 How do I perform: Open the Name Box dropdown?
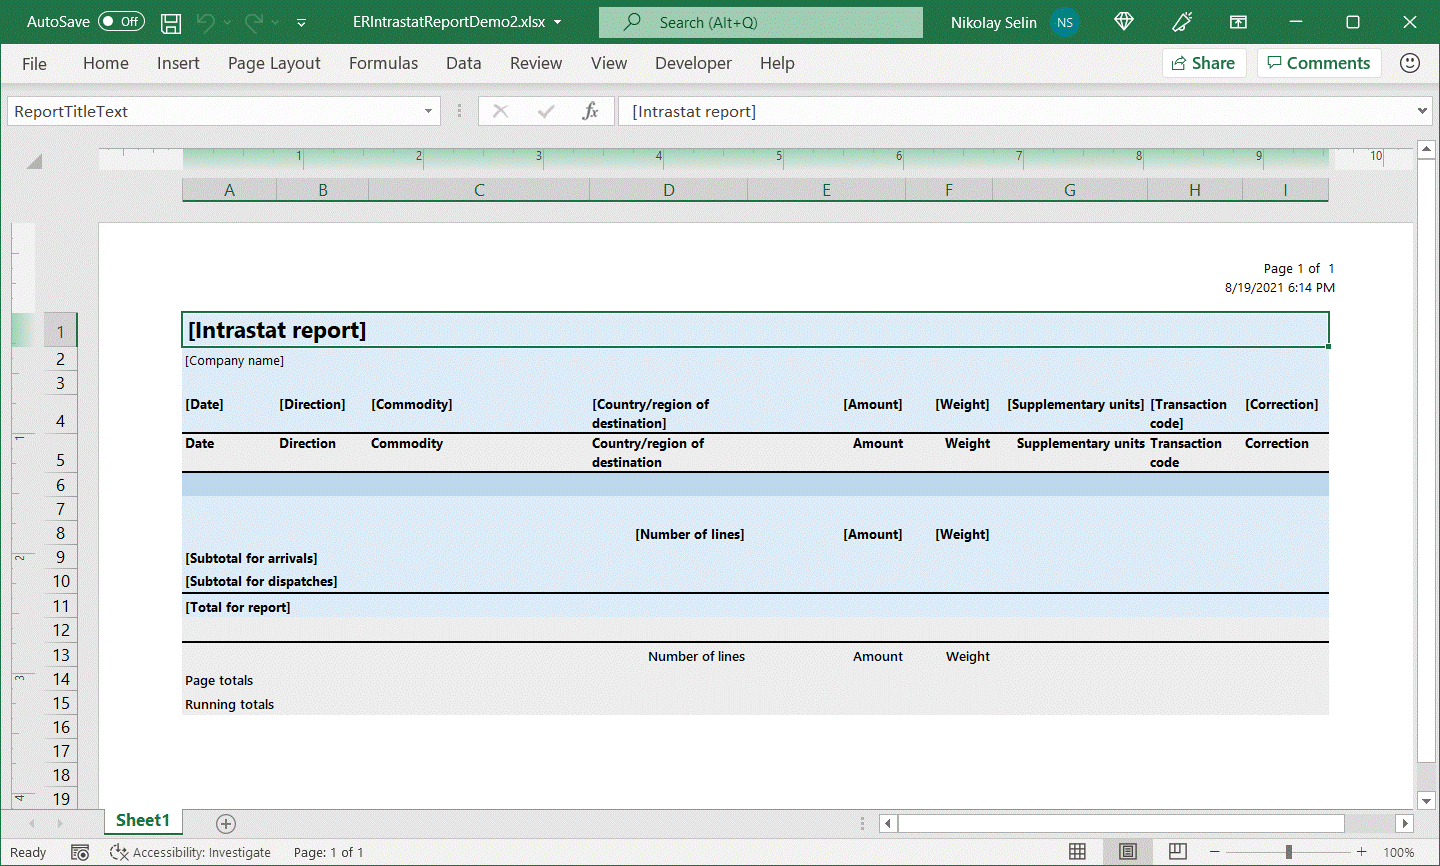428,111
